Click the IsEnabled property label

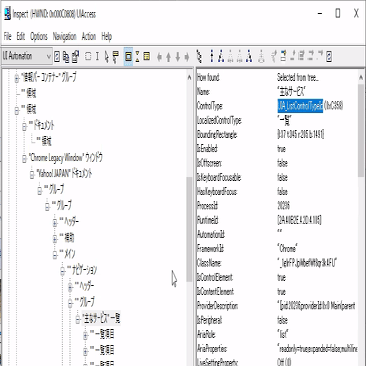207,149
